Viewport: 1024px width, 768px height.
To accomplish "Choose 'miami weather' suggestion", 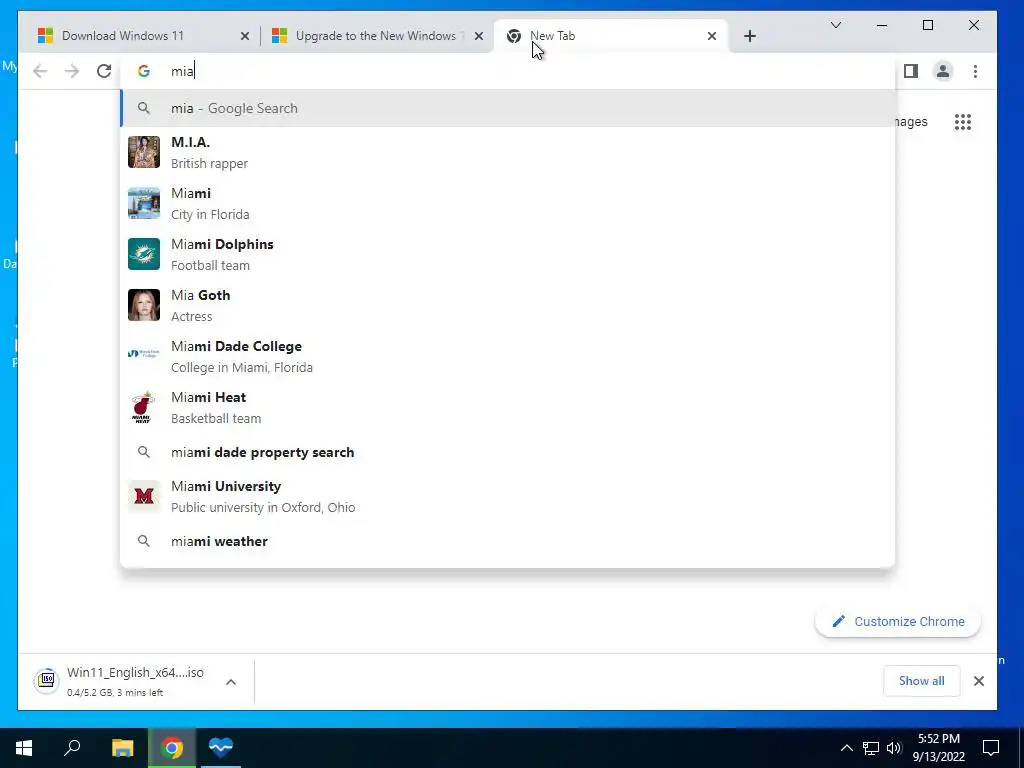I will [507, 541].
